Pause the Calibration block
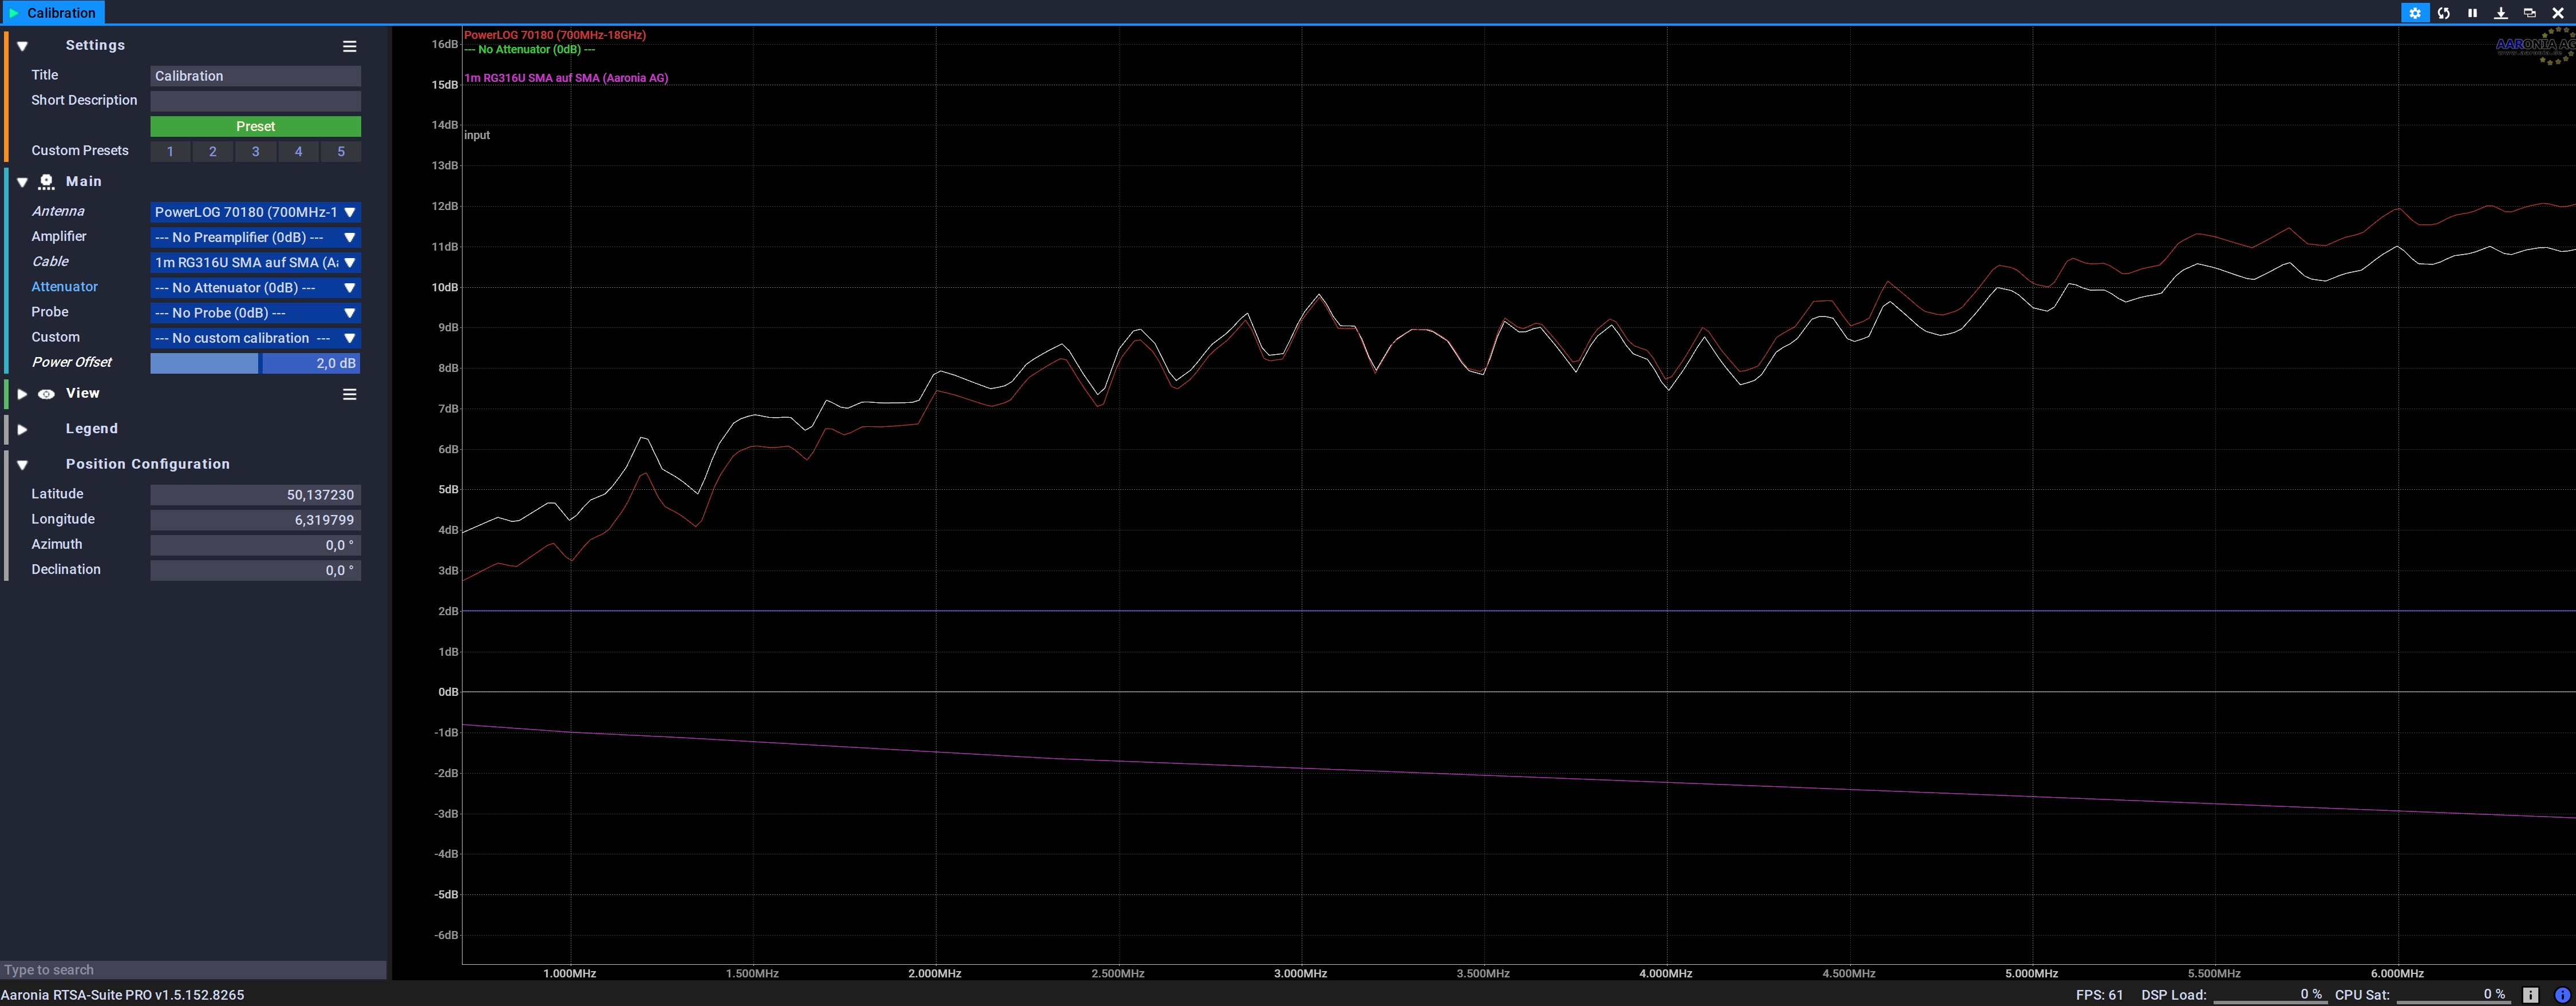This screenshot has height=1006, width=2576. [2472, 13]
